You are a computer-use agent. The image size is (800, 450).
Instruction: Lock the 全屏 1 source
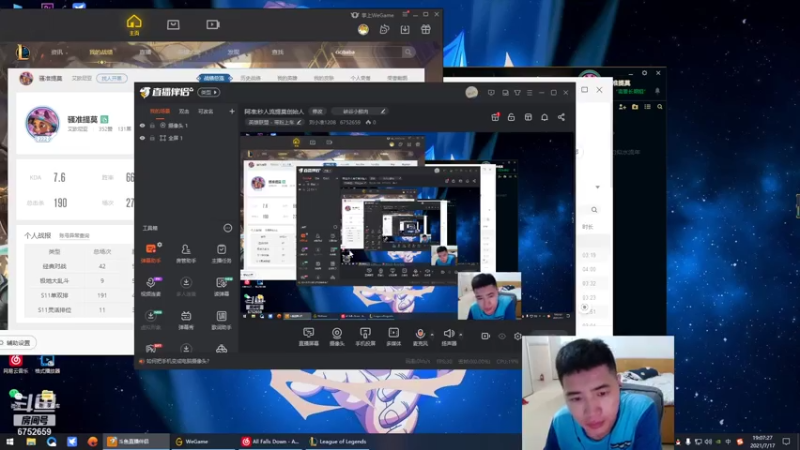click(152, 138)
